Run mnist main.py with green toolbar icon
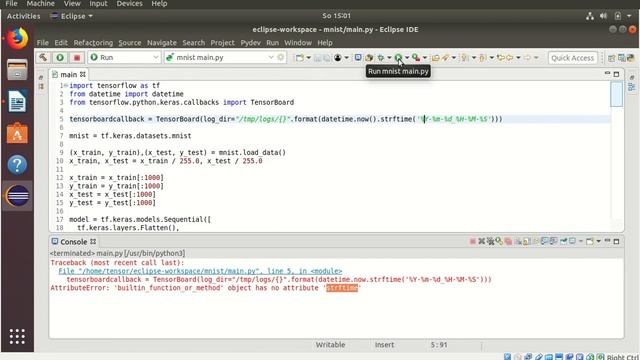The height and width of the screenshot is (360, 640). (398, 58)
